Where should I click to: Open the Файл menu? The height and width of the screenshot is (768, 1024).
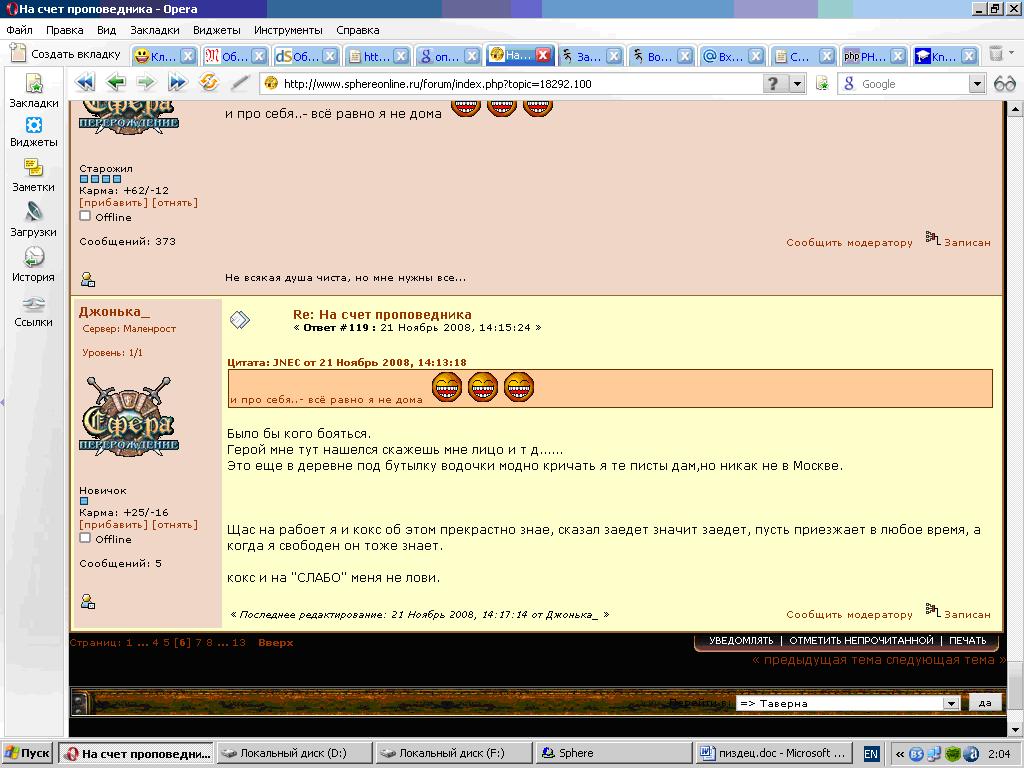[20, 30]
